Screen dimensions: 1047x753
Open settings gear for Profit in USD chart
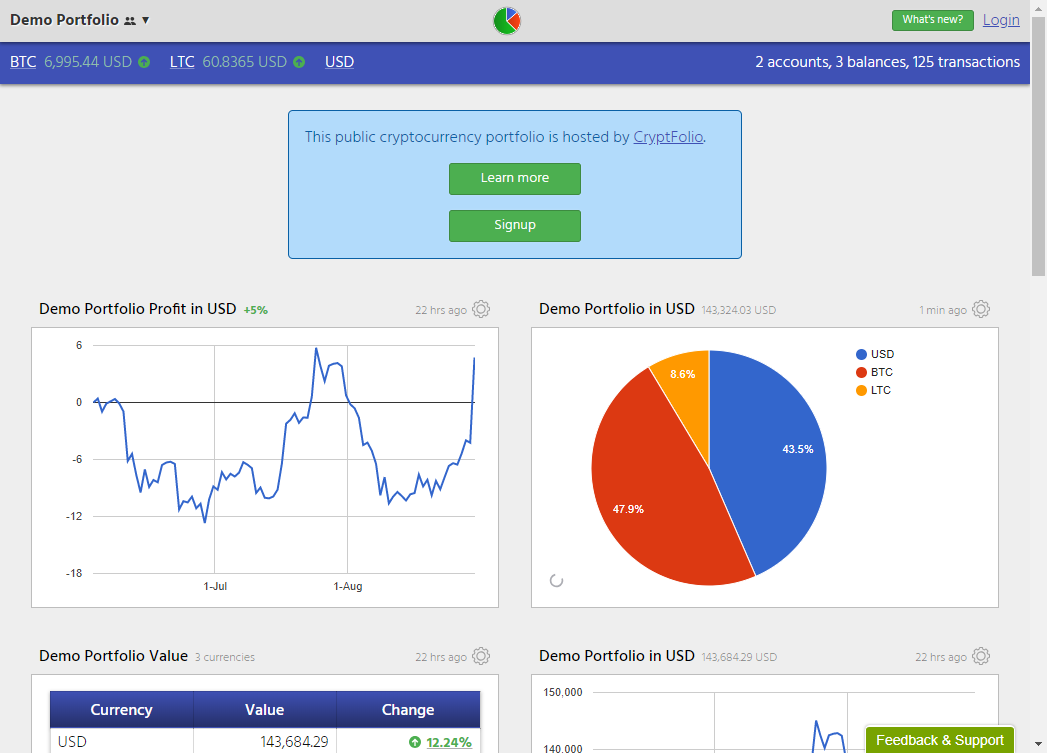(481, 309)
